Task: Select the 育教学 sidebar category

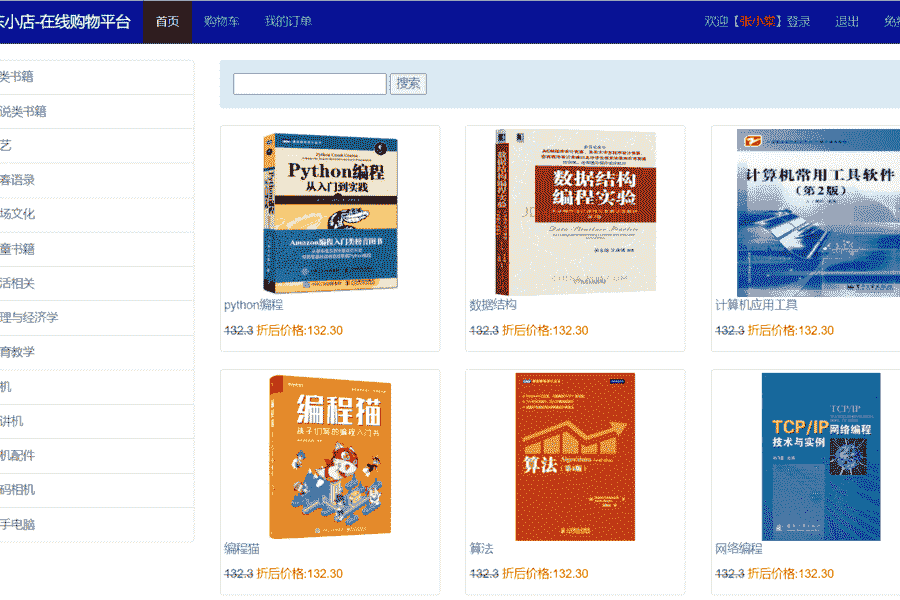Action: (x=96, y=352)
